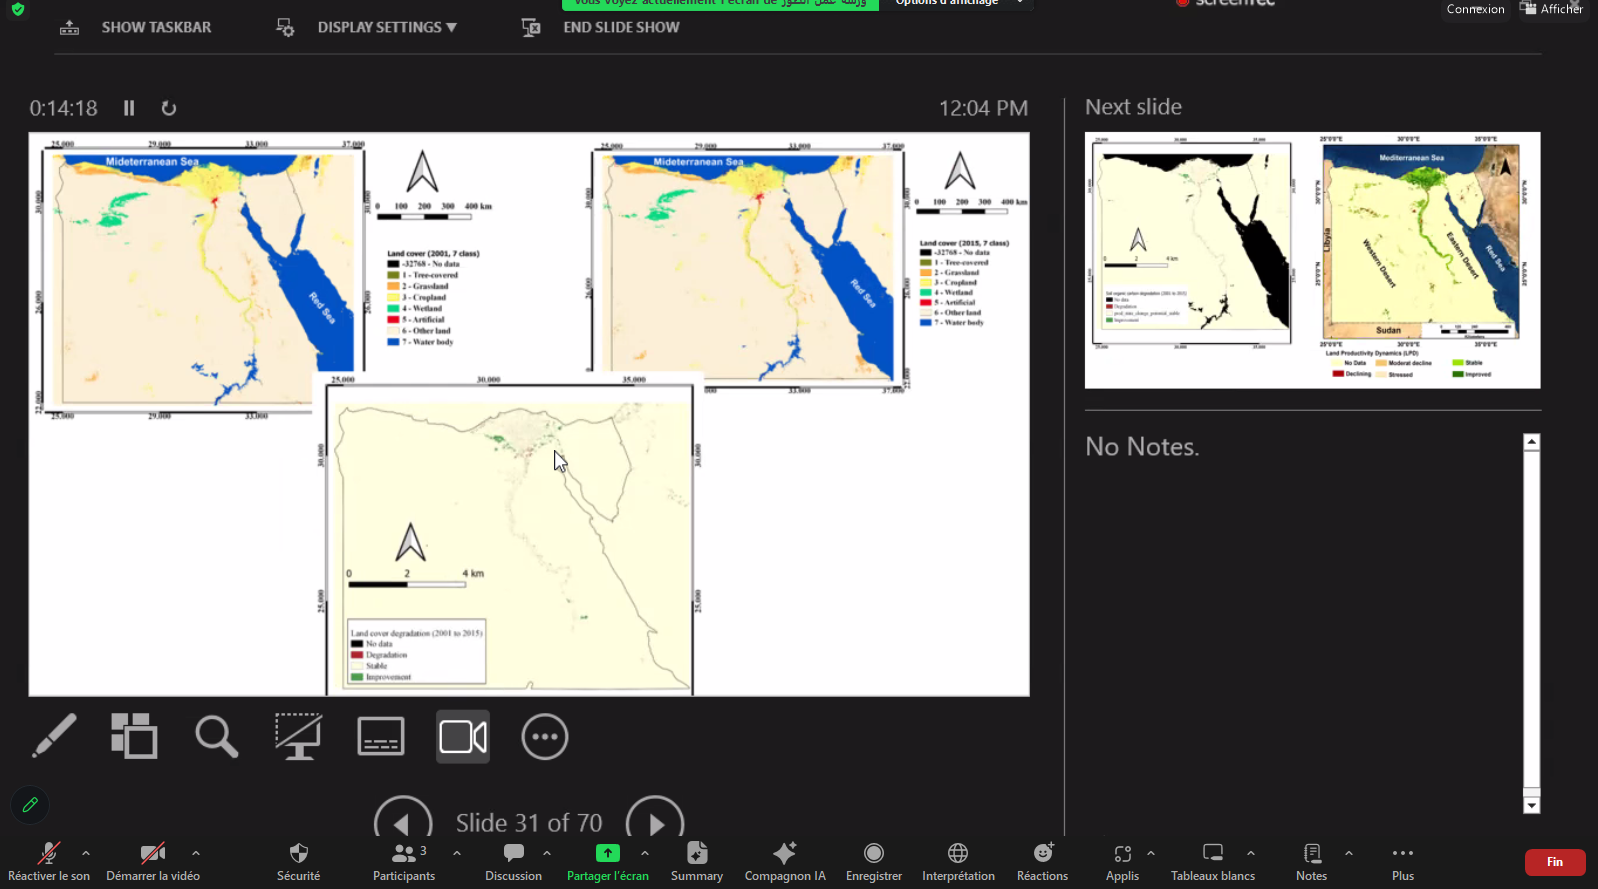Click the notes scrollbar up arrow
This screenshot has width=1598, height=889.
click(x=1531, y=442)
